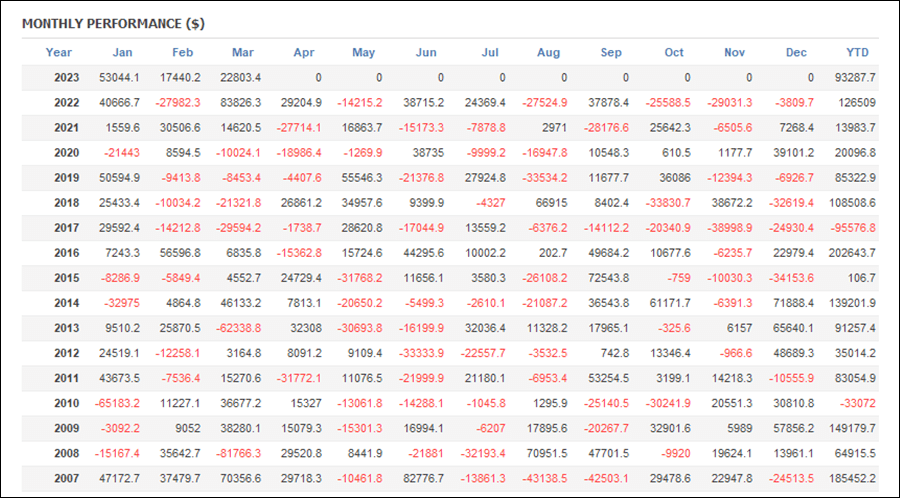
Task: Select the 2008 March value -81766.3
Action: [x=238, y=453]
